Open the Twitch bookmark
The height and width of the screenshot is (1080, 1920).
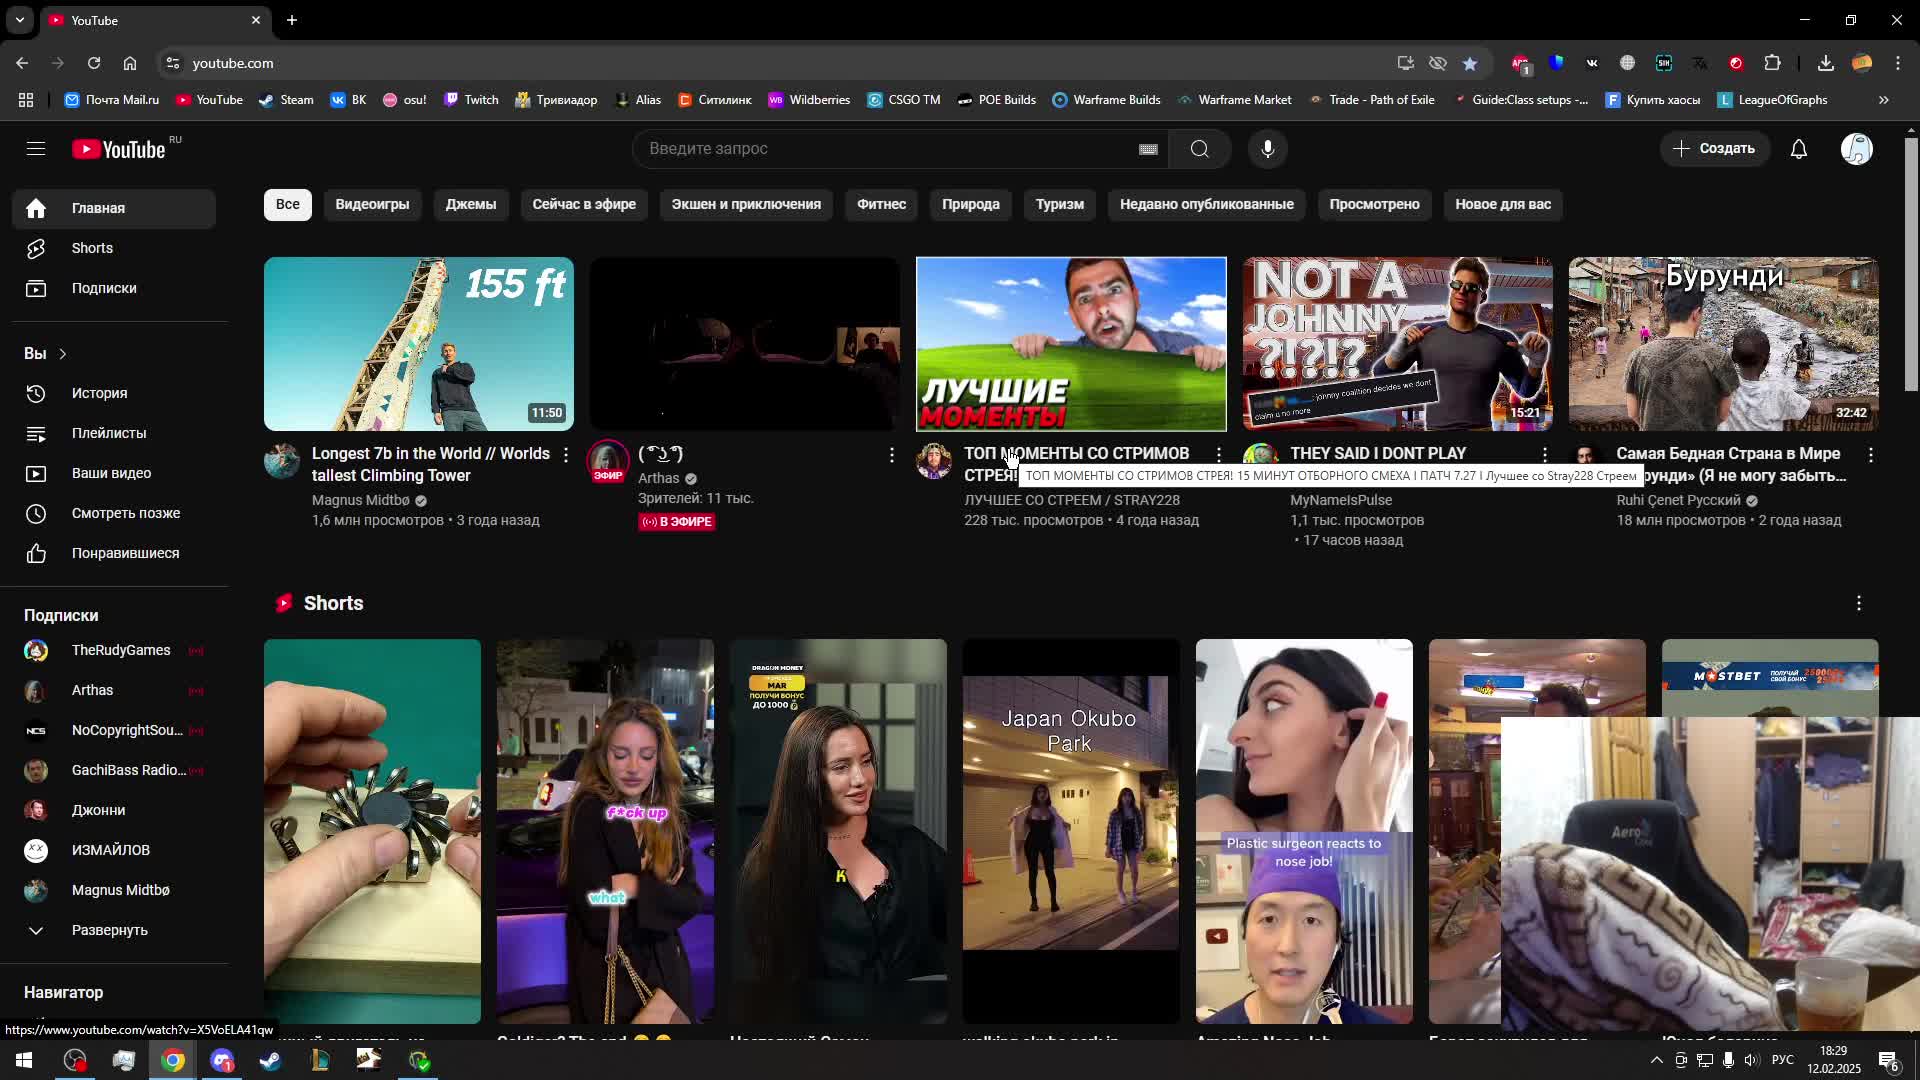coord(472,100)
